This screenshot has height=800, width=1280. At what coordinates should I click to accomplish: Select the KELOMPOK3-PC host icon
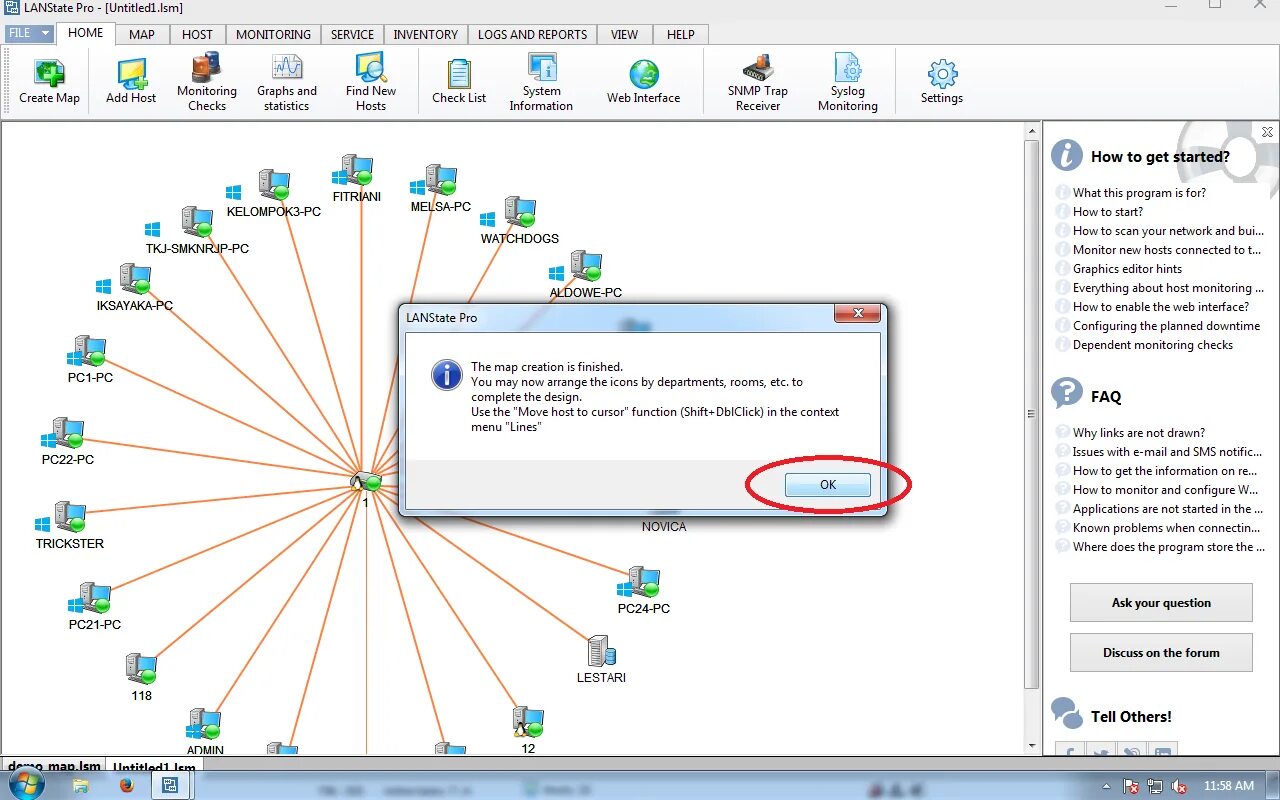coord(273,185)
